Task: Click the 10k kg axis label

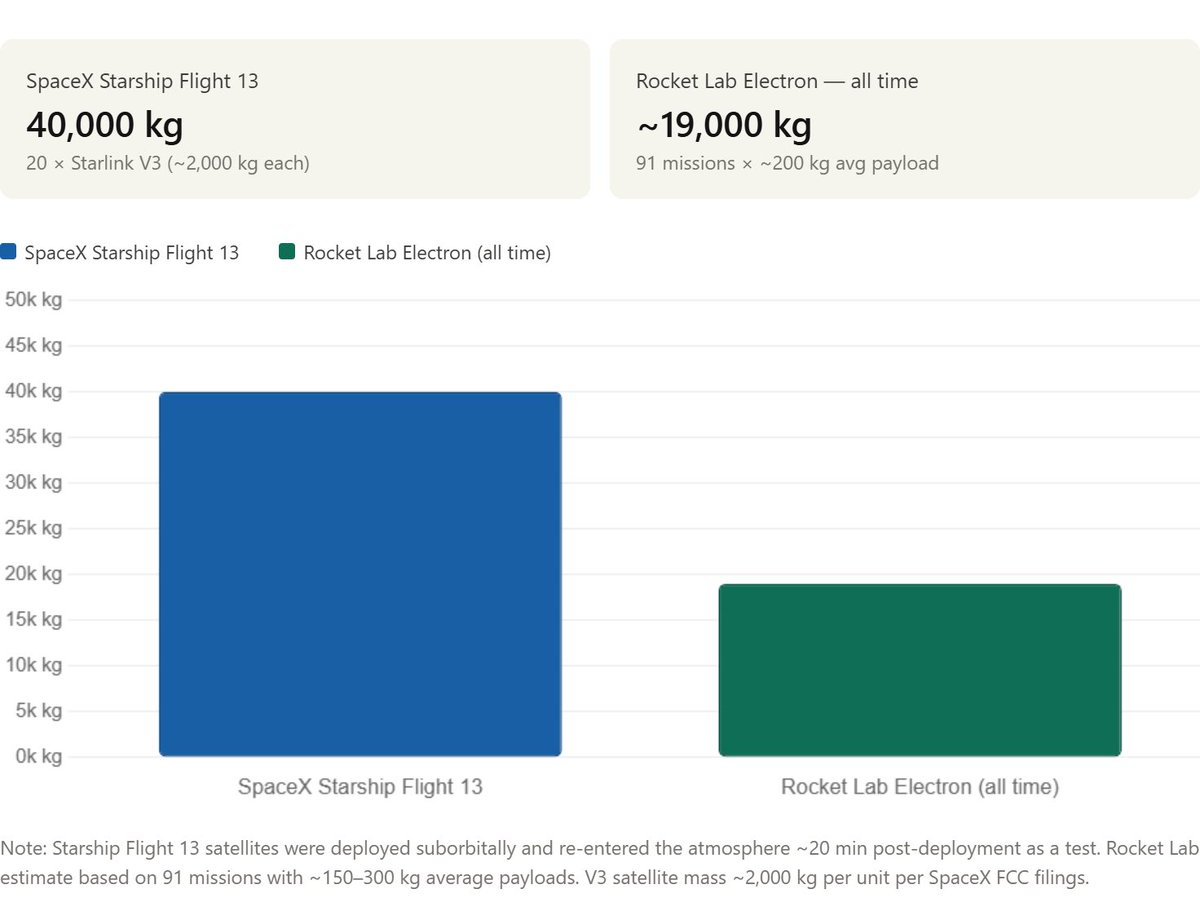Action: point(32,665)
